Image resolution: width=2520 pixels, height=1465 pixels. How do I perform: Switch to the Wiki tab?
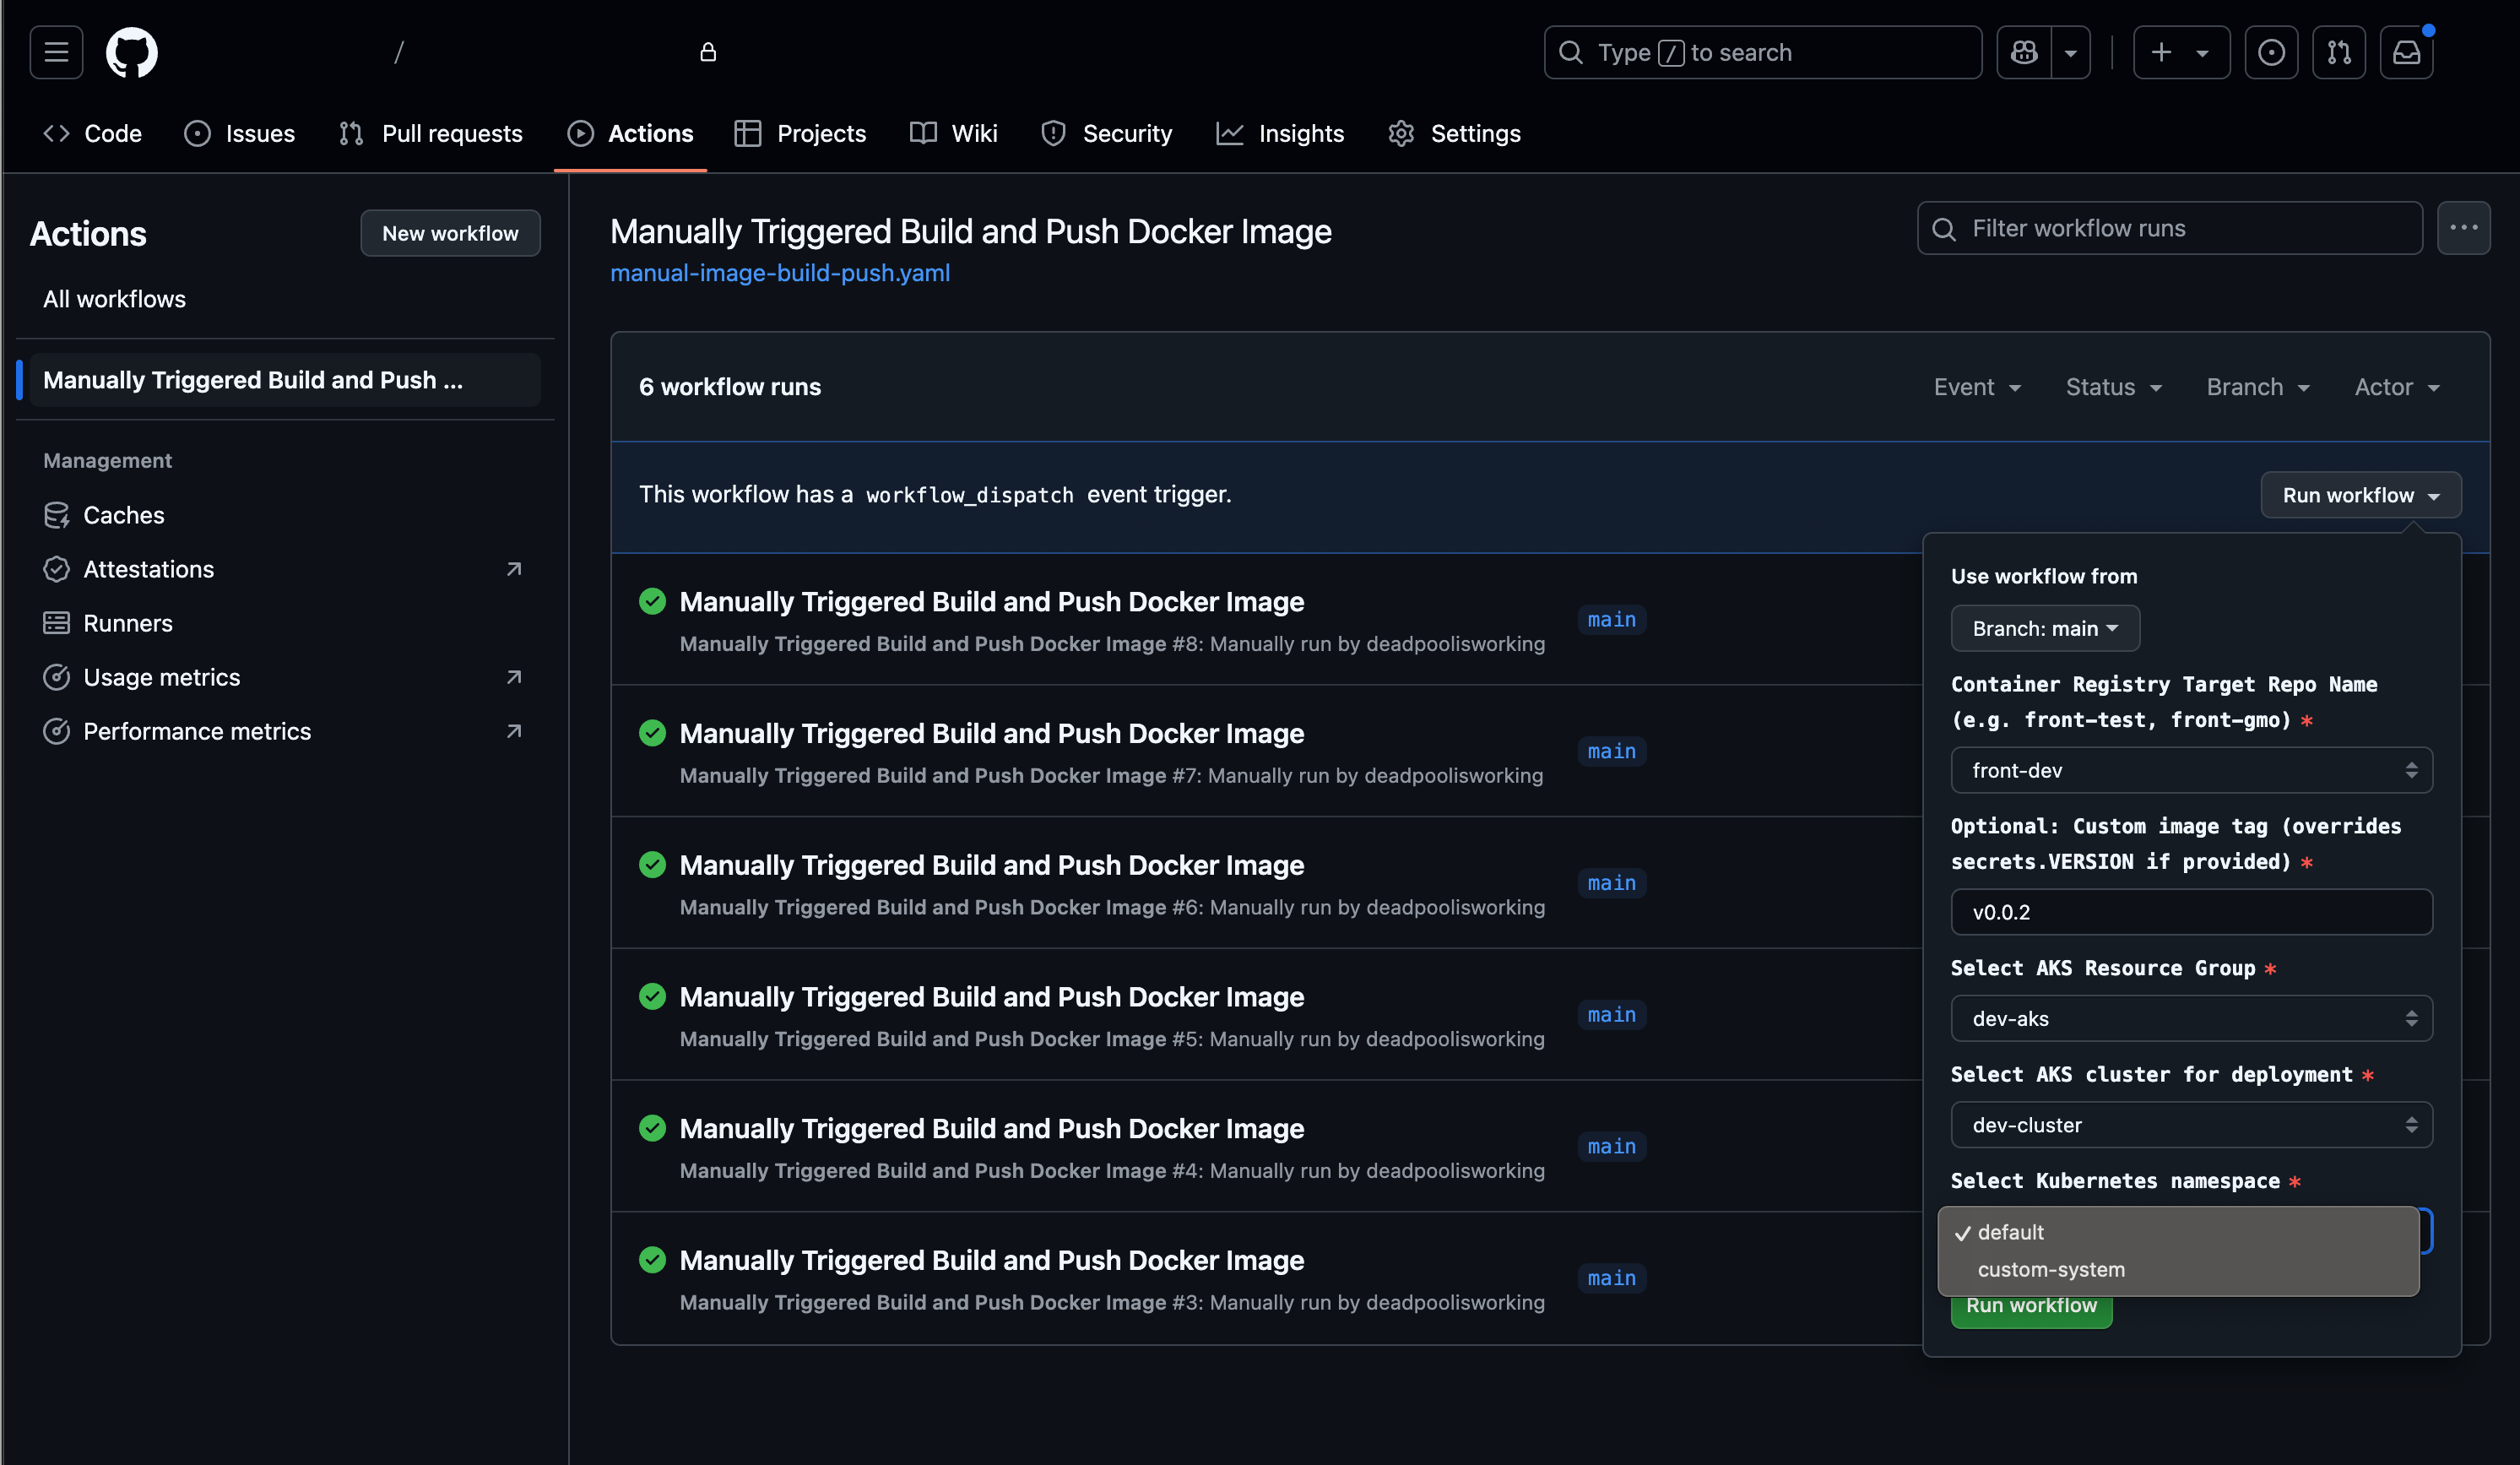point(953,133)
